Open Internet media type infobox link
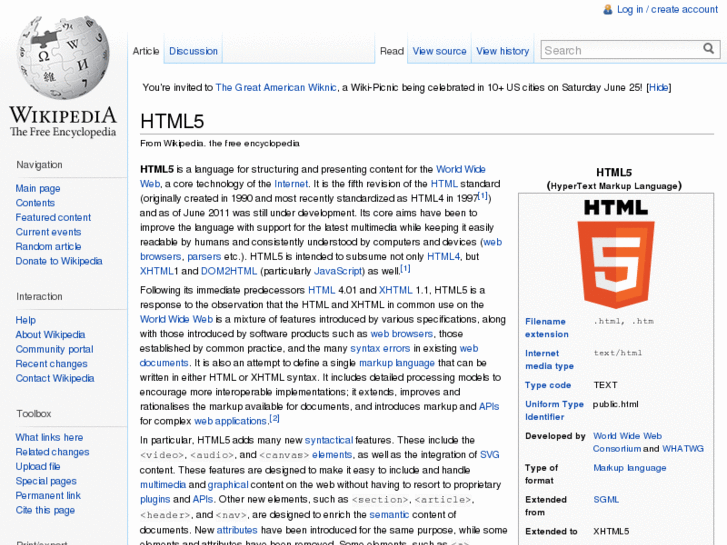This screenshot has width=727, height=545. coord(549,359)
